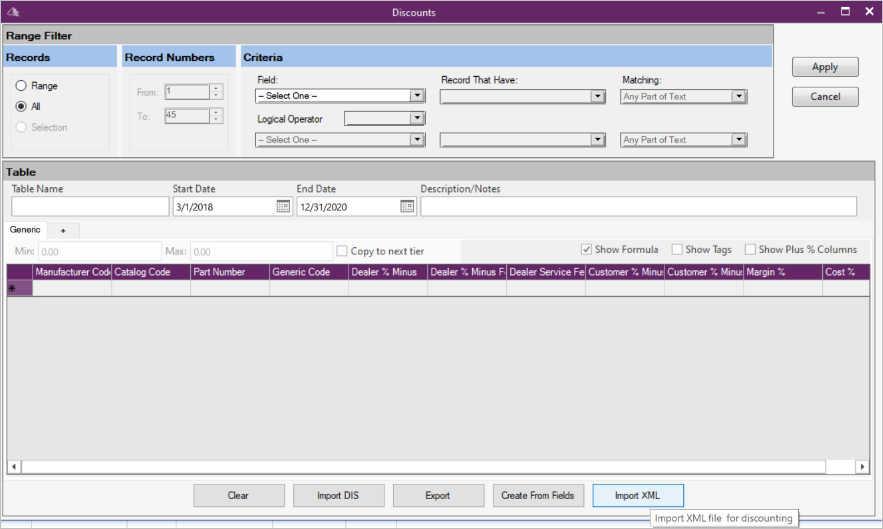Select the Range radio button
Image resolution: width=883 pixels, height=529 pixels.
click(x=21, y=86)
